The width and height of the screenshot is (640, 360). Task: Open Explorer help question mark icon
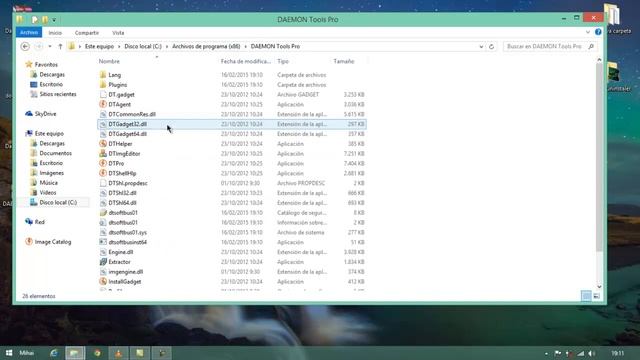tap(598, 32)
